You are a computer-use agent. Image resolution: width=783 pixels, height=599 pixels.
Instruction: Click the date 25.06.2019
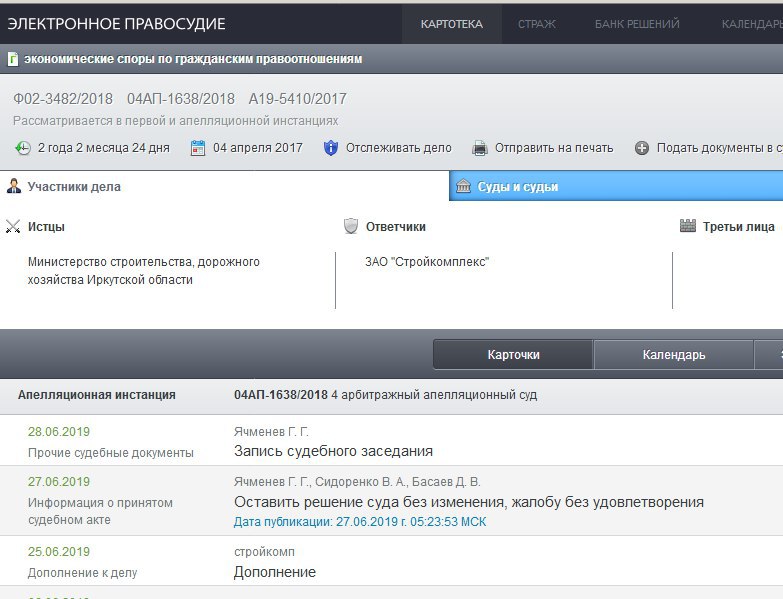tap(59, 552)
